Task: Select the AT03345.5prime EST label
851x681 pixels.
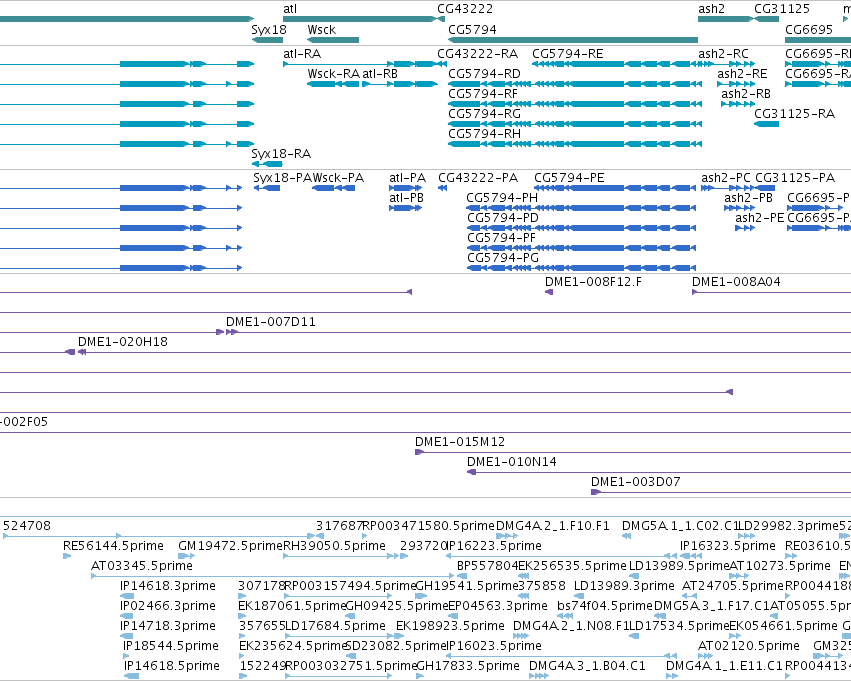Action: (x=142, y=566)
